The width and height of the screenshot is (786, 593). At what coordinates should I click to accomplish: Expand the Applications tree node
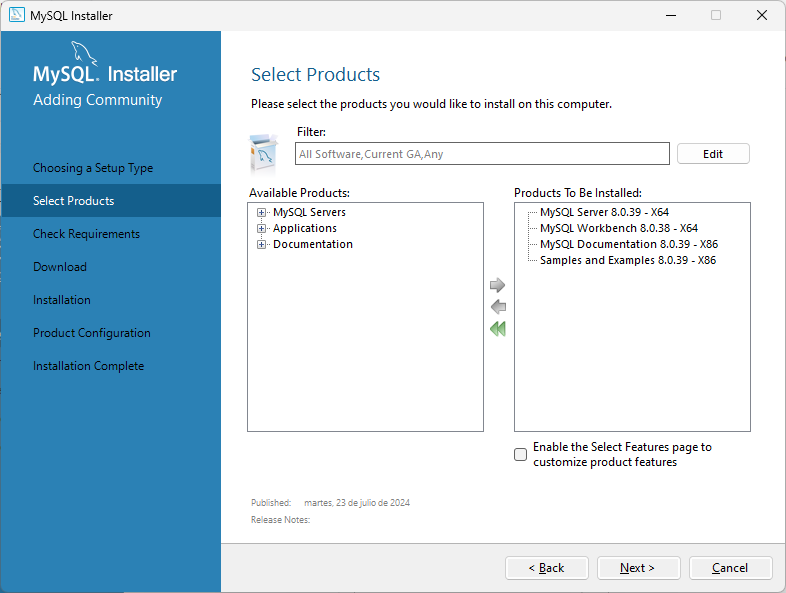click(x=261, y=229)
